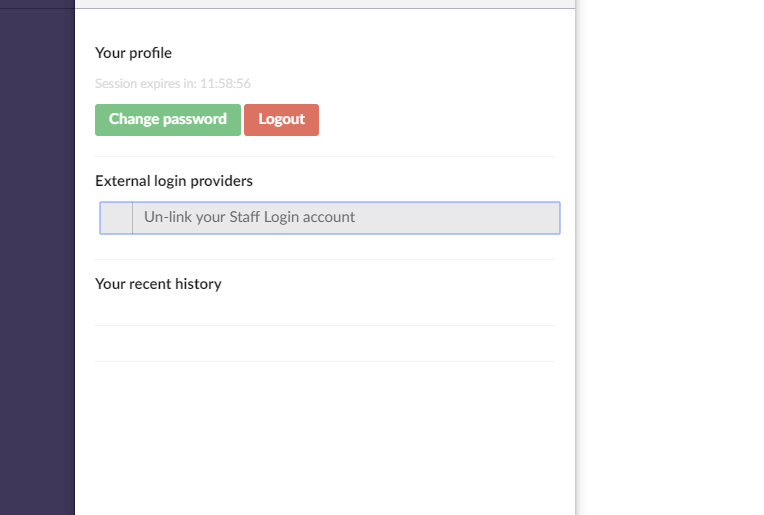Click the second empty row under recent history
This screenshot has height=515, width=764.
coord(325,344)
